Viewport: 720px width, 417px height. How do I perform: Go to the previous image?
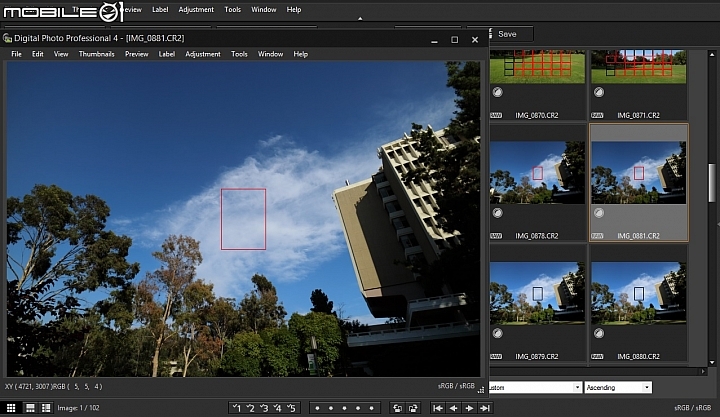click(453, 408)
